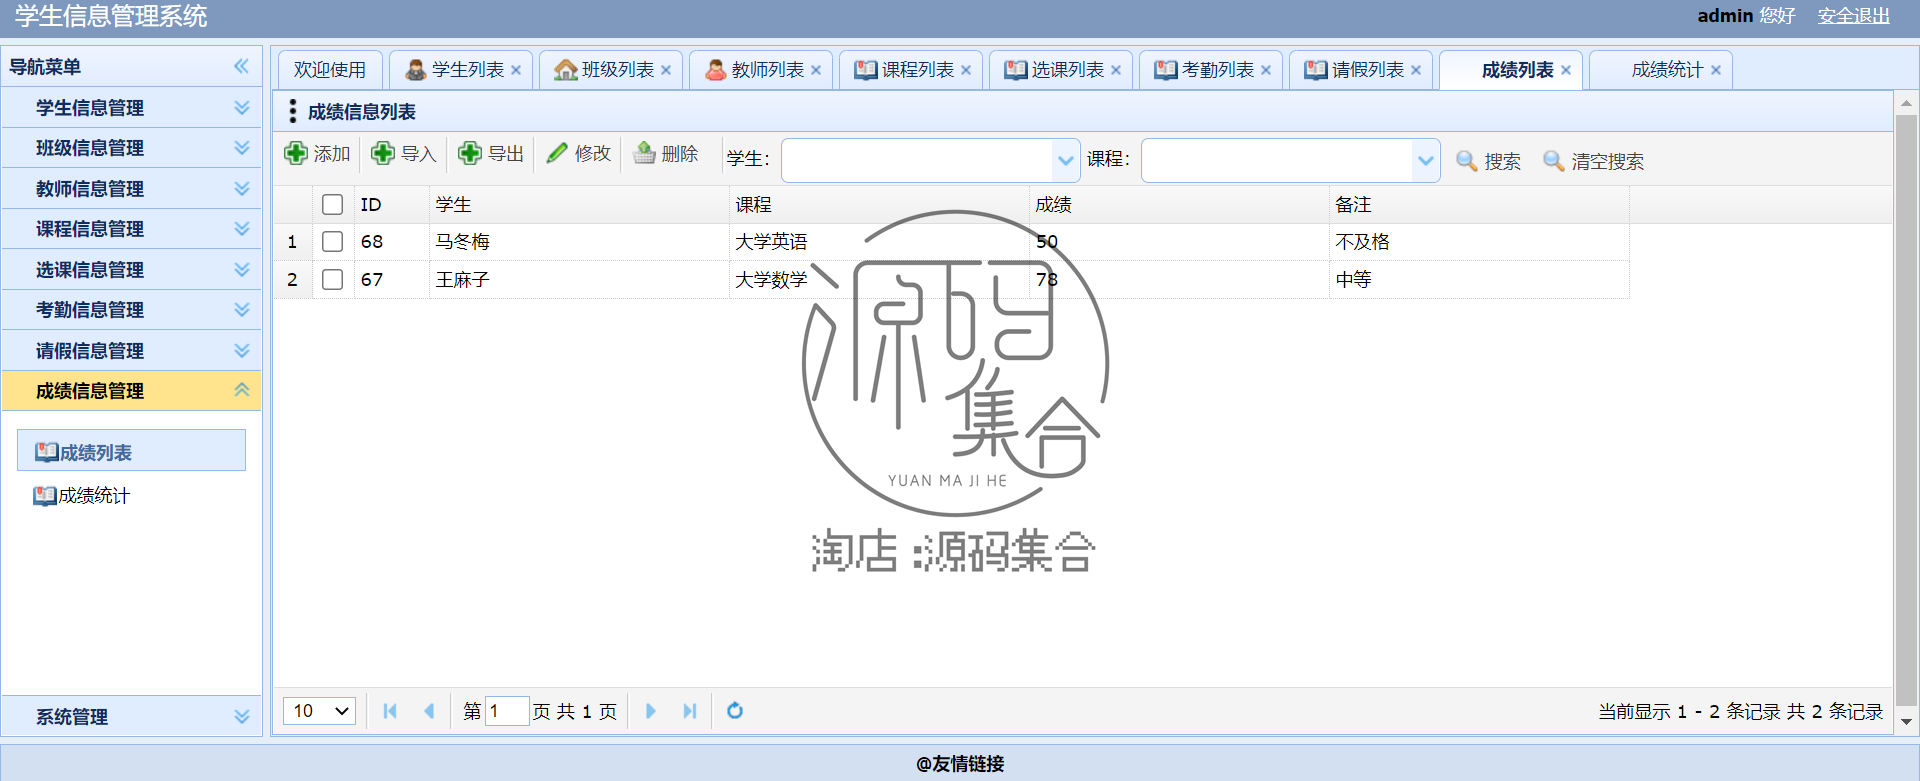The image size is (1920, 781).
Task: Open 成绩列表 in sidebar tree
Action: 131,452
